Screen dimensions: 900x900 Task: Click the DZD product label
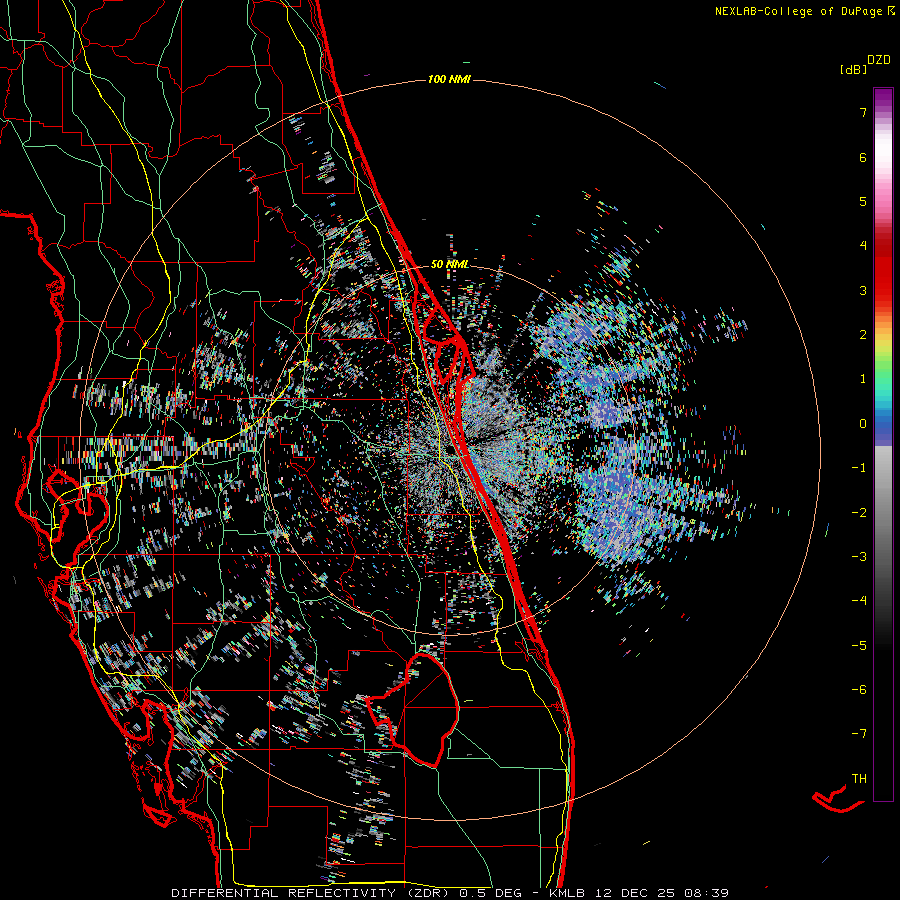pyautogui.click(x=879, y=60)
